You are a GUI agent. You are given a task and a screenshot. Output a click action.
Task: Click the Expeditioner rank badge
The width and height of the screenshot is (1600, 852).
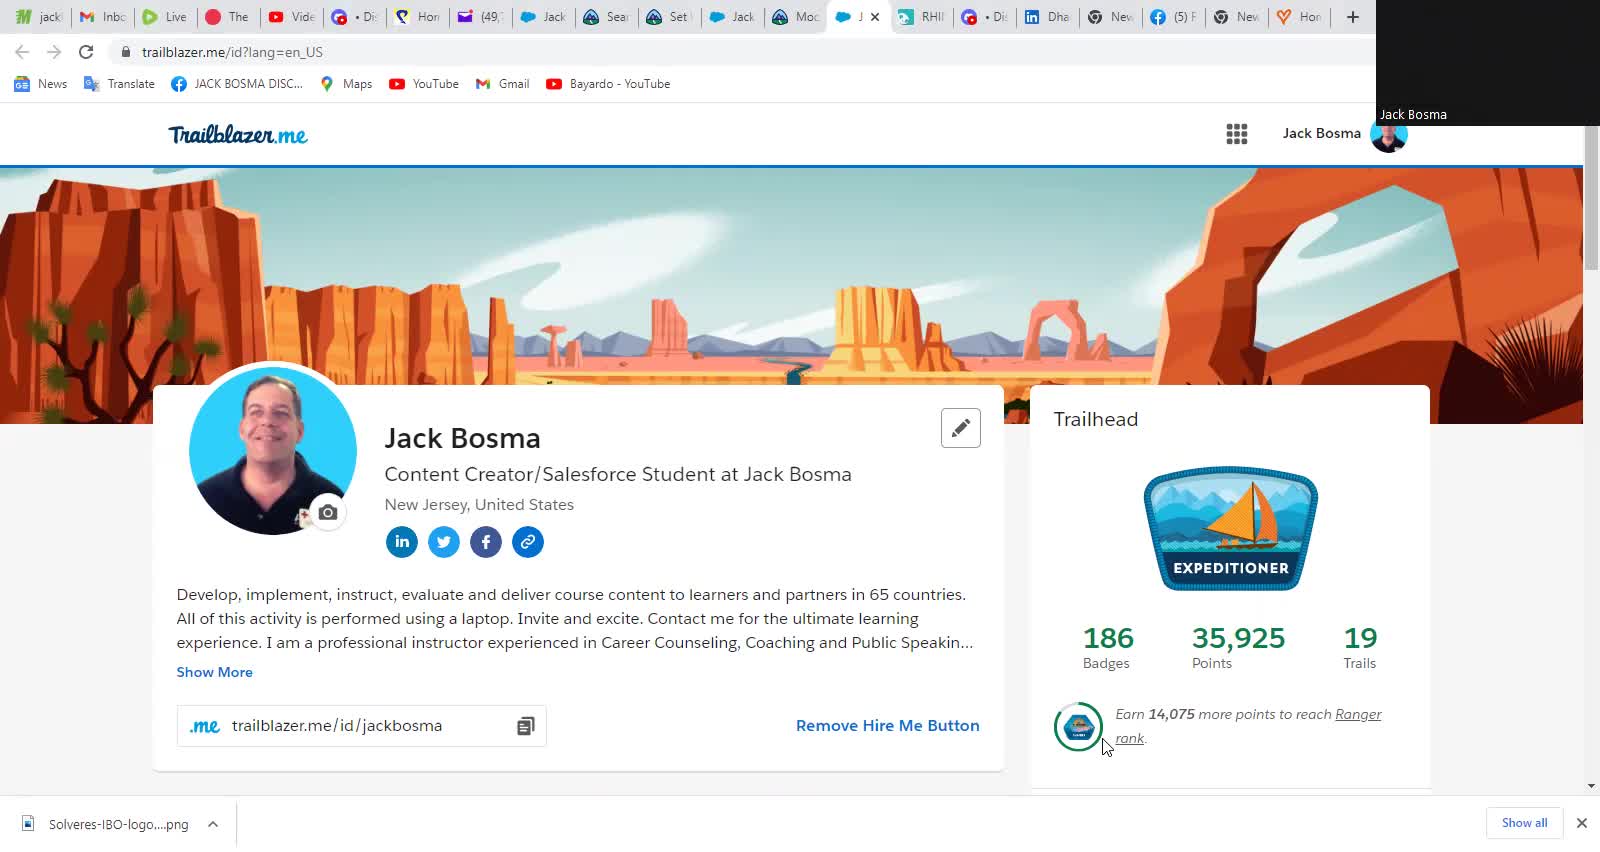[1231, 529]
